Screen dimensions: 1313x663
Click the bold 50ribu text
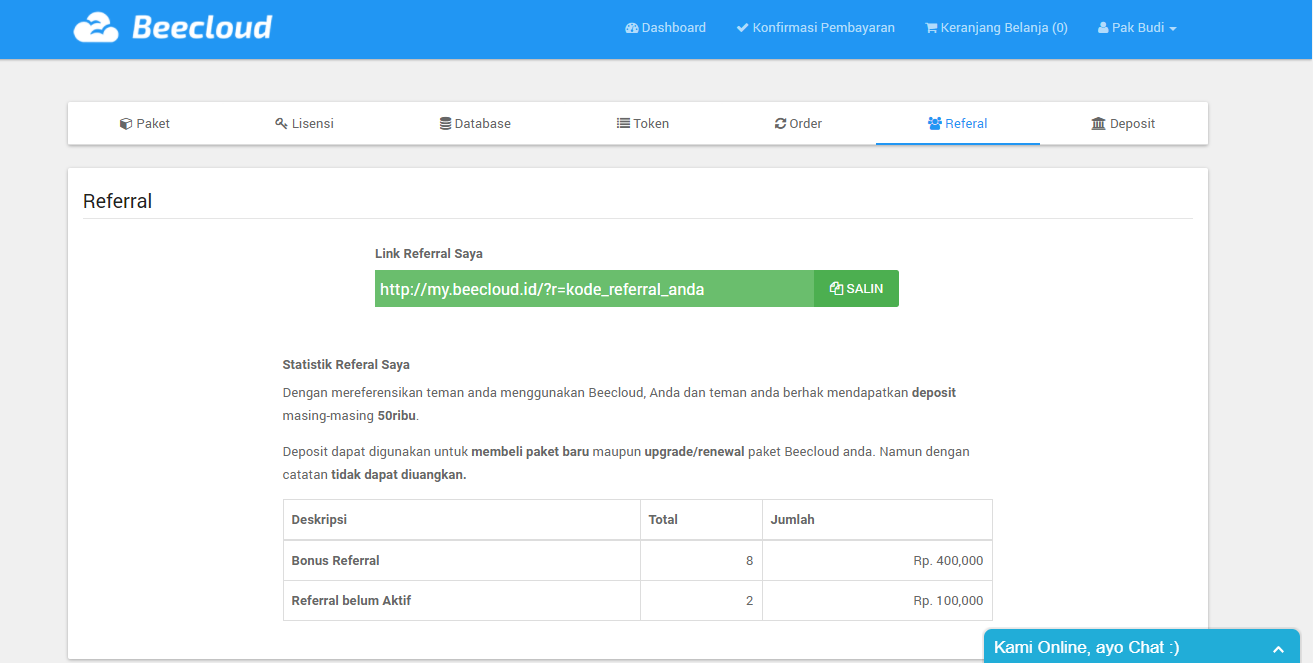pyautogui.click(x=397, y=415)
